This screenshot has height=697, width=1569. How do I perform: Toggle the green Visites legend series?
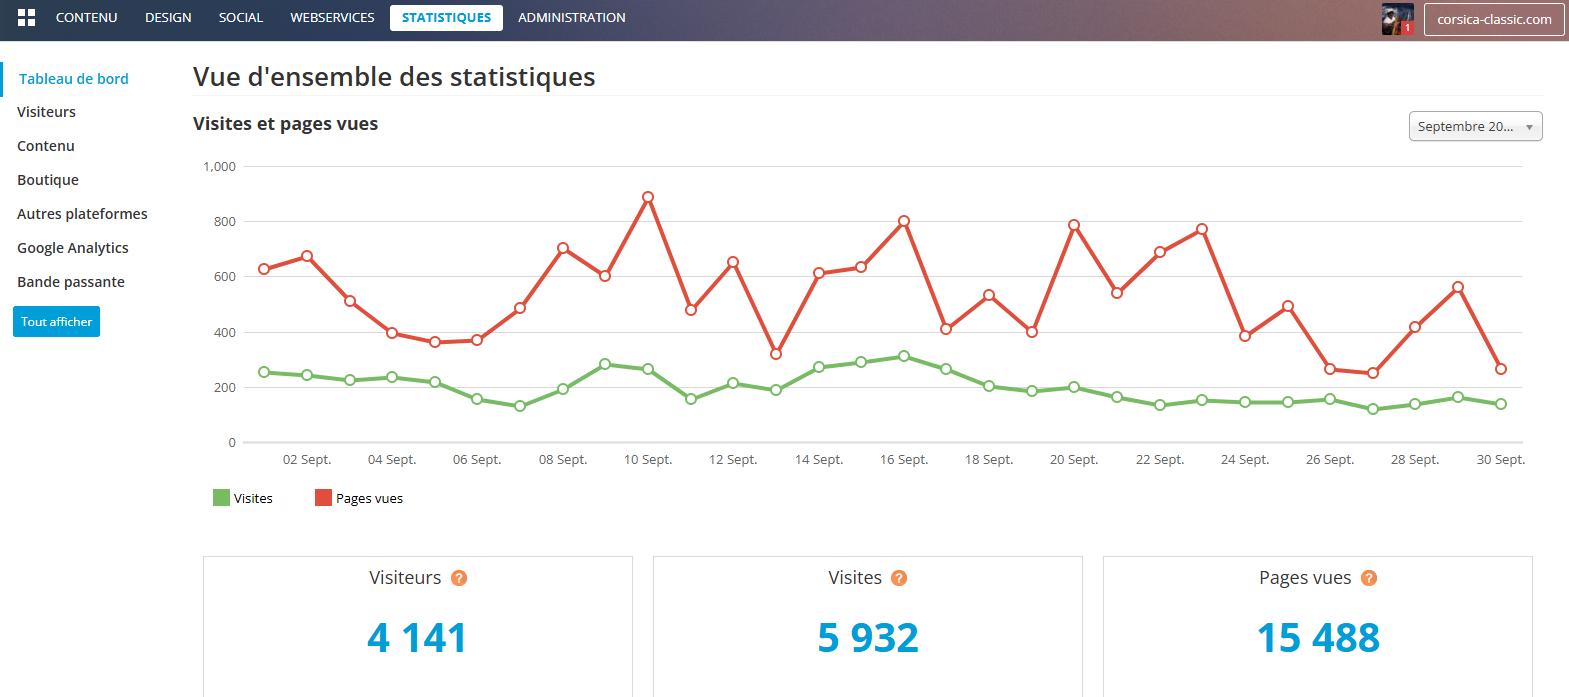(x=243, y=498)
